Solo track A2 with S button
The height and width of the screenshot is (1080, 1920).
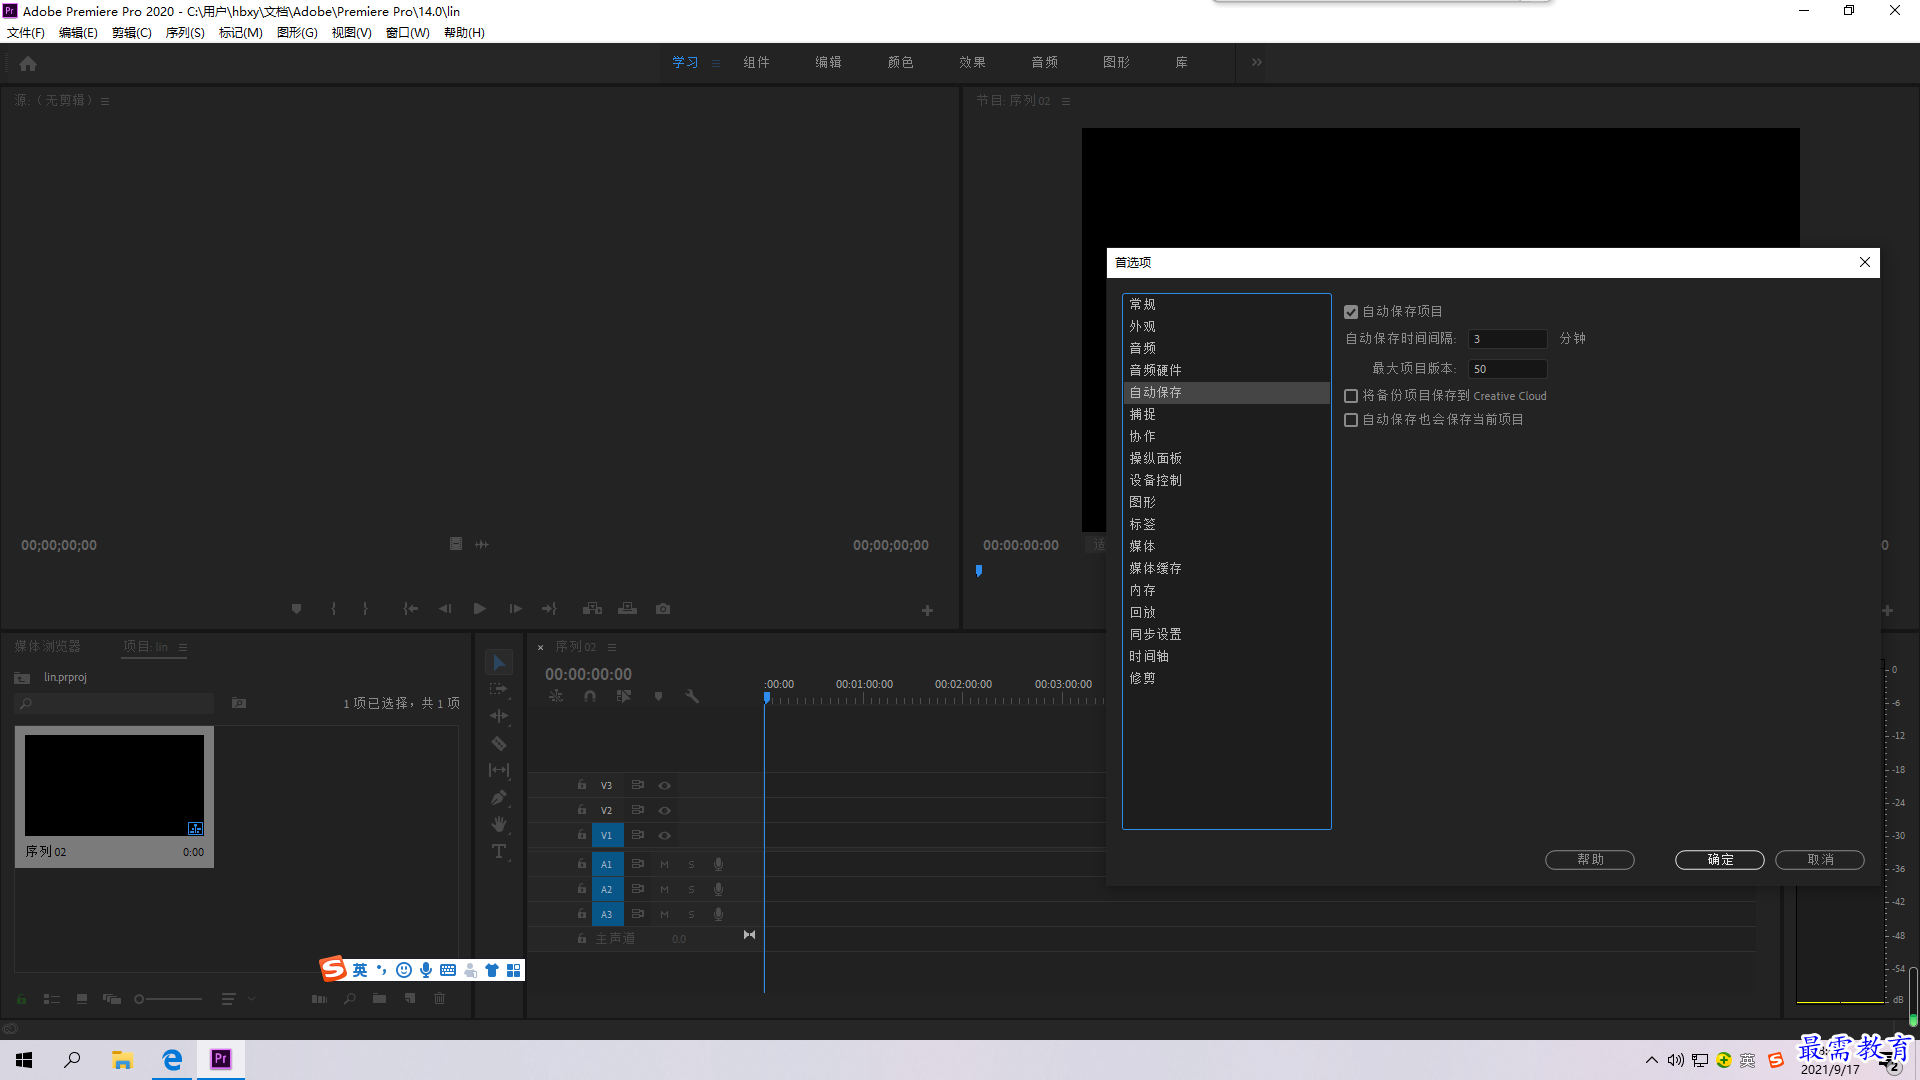(x=691, y=889)
